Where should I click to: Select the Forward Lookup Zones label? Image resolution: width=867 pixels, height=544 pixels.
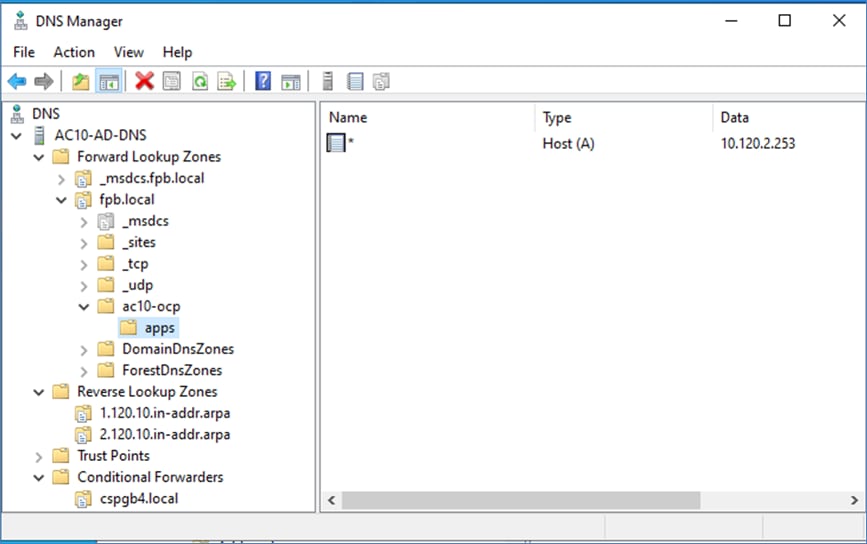coord(149,156)
